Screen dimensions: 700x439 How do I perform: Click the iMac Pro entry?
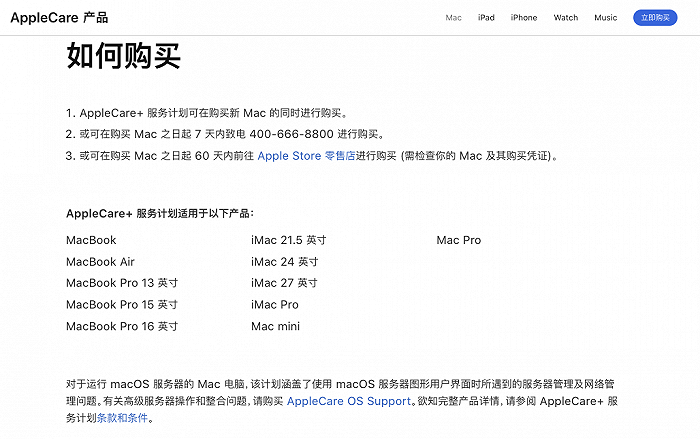tap(275, 305)
